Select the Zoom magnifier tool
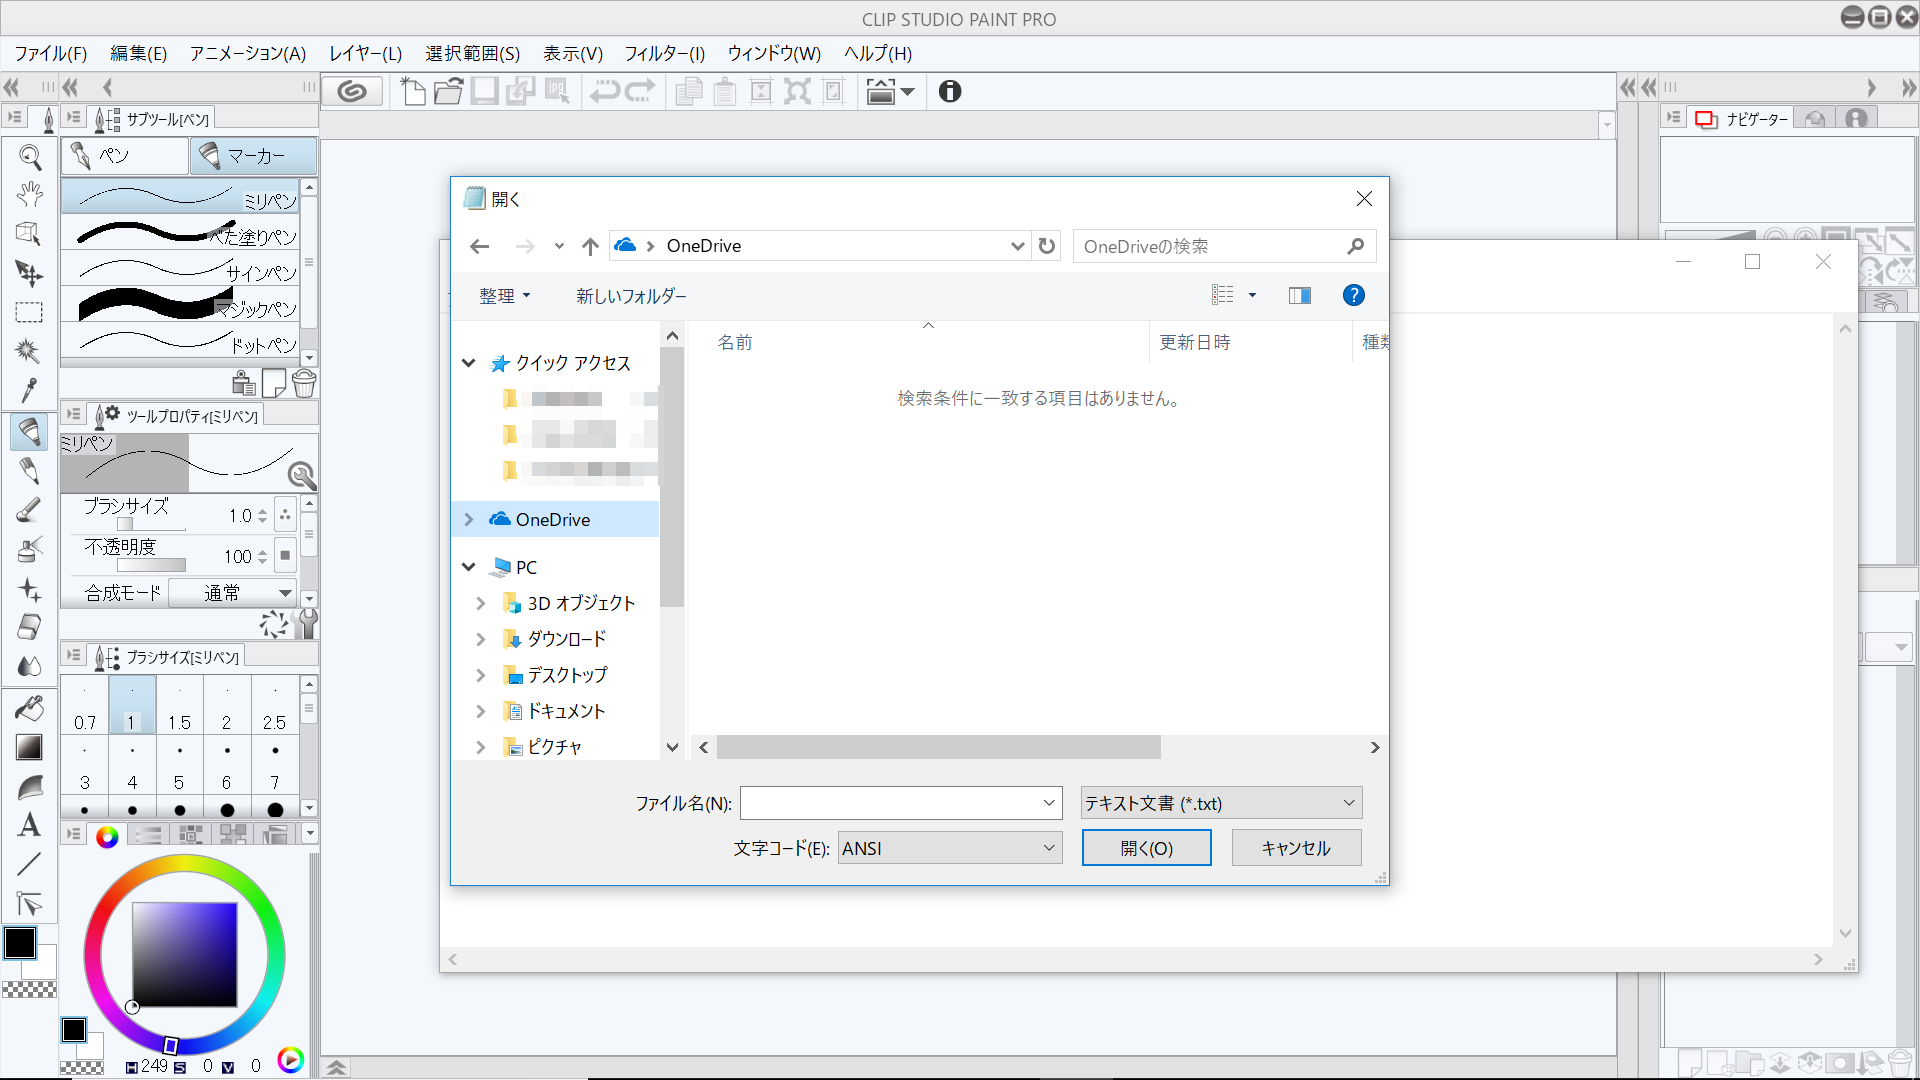Image resolution: width=1920 pixels, height=1080 pixels. pos(30,157)
